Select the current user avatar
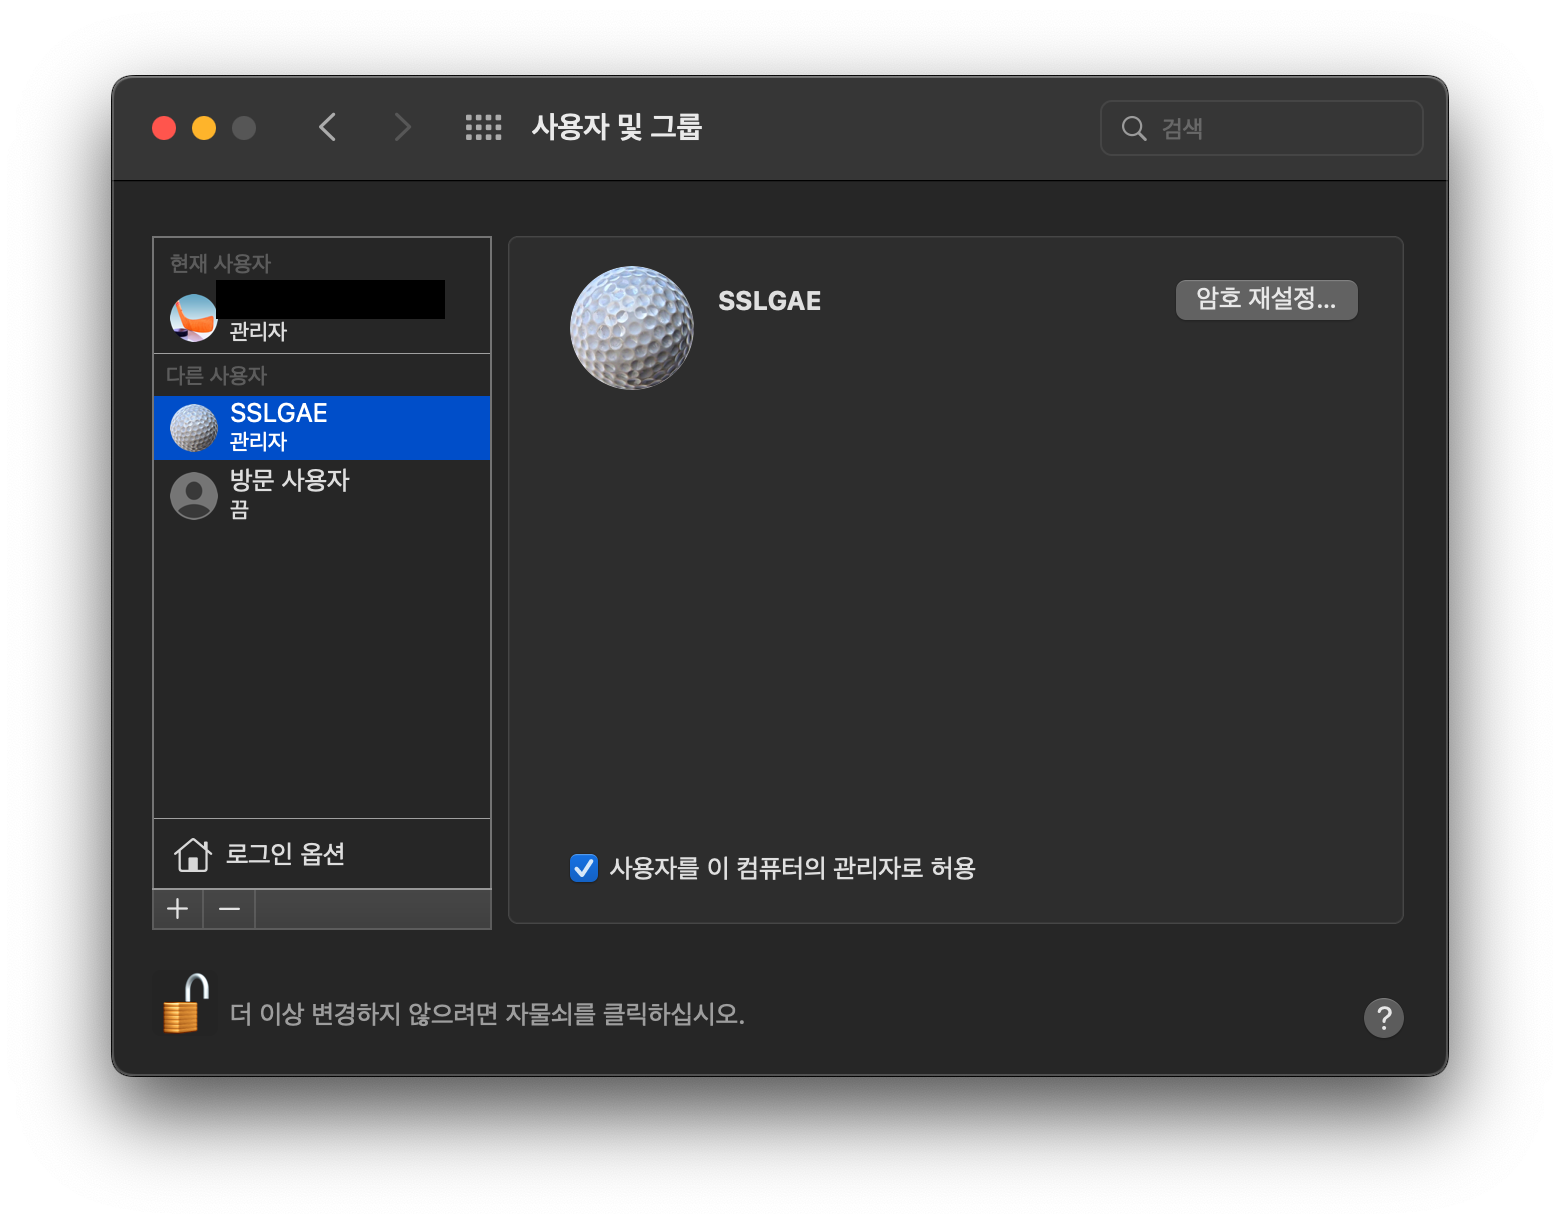This screenshot has height=1224, width=1560. [x=194, y=318]
